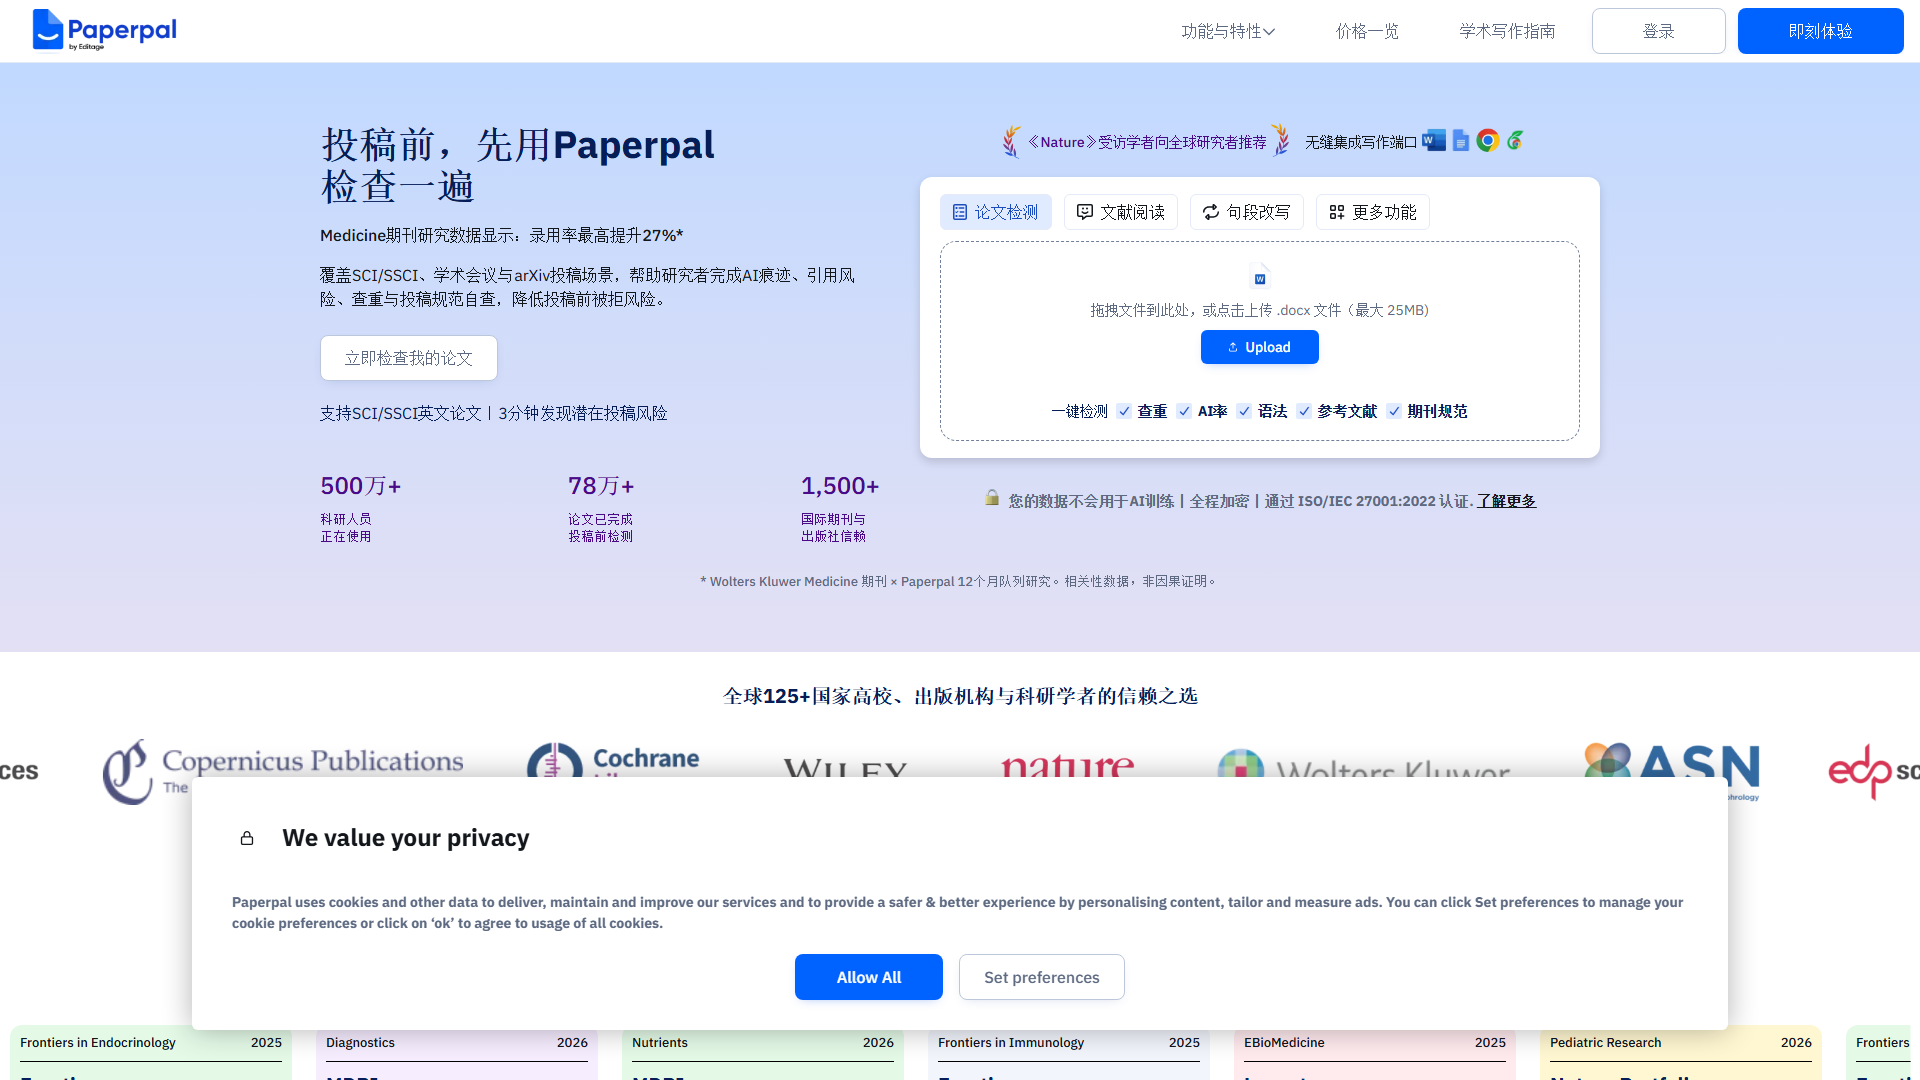
Task: Click the Set preferences button
Action: tap(1042, 977)
